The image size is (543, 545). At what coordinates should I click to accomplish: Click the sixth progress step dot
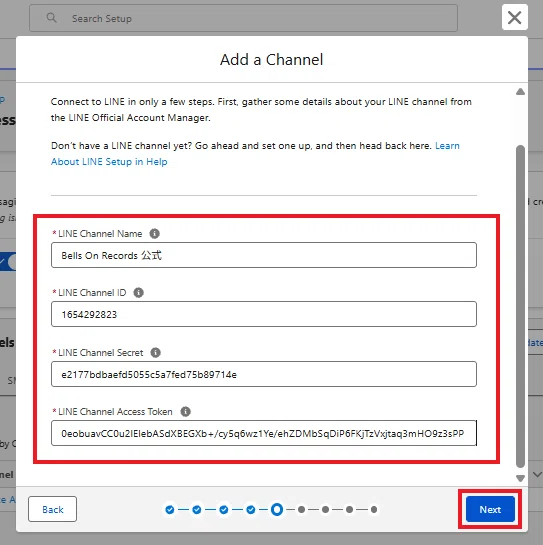[x=301, y=510]
